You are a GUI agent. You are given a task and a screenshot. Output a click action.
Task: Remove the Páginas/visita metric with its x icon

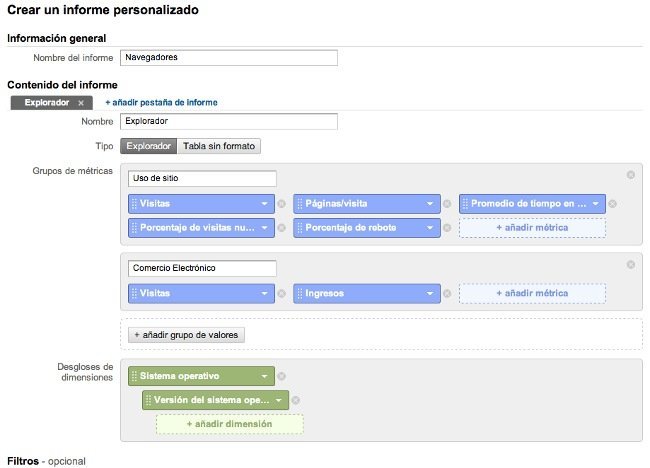(x=447, y=204)
